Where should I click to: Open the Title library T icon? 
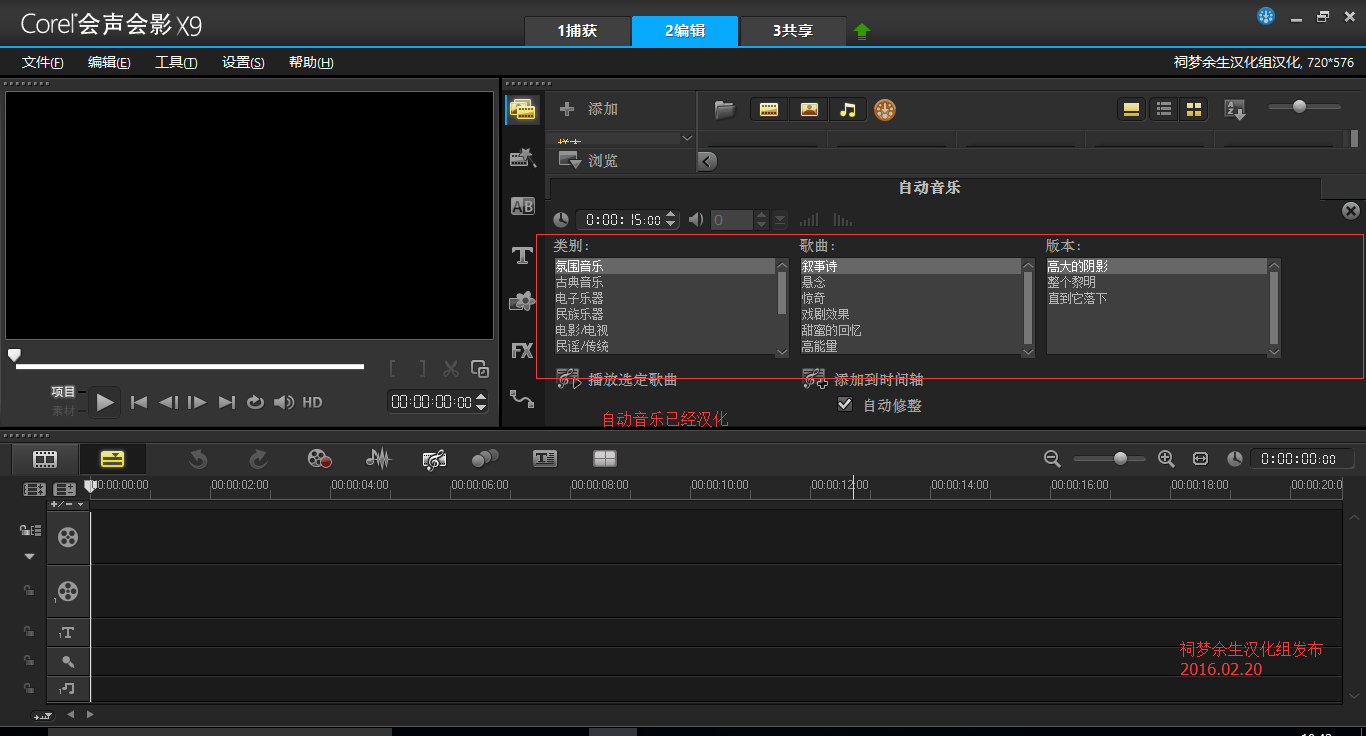click(x=522, y=255)
